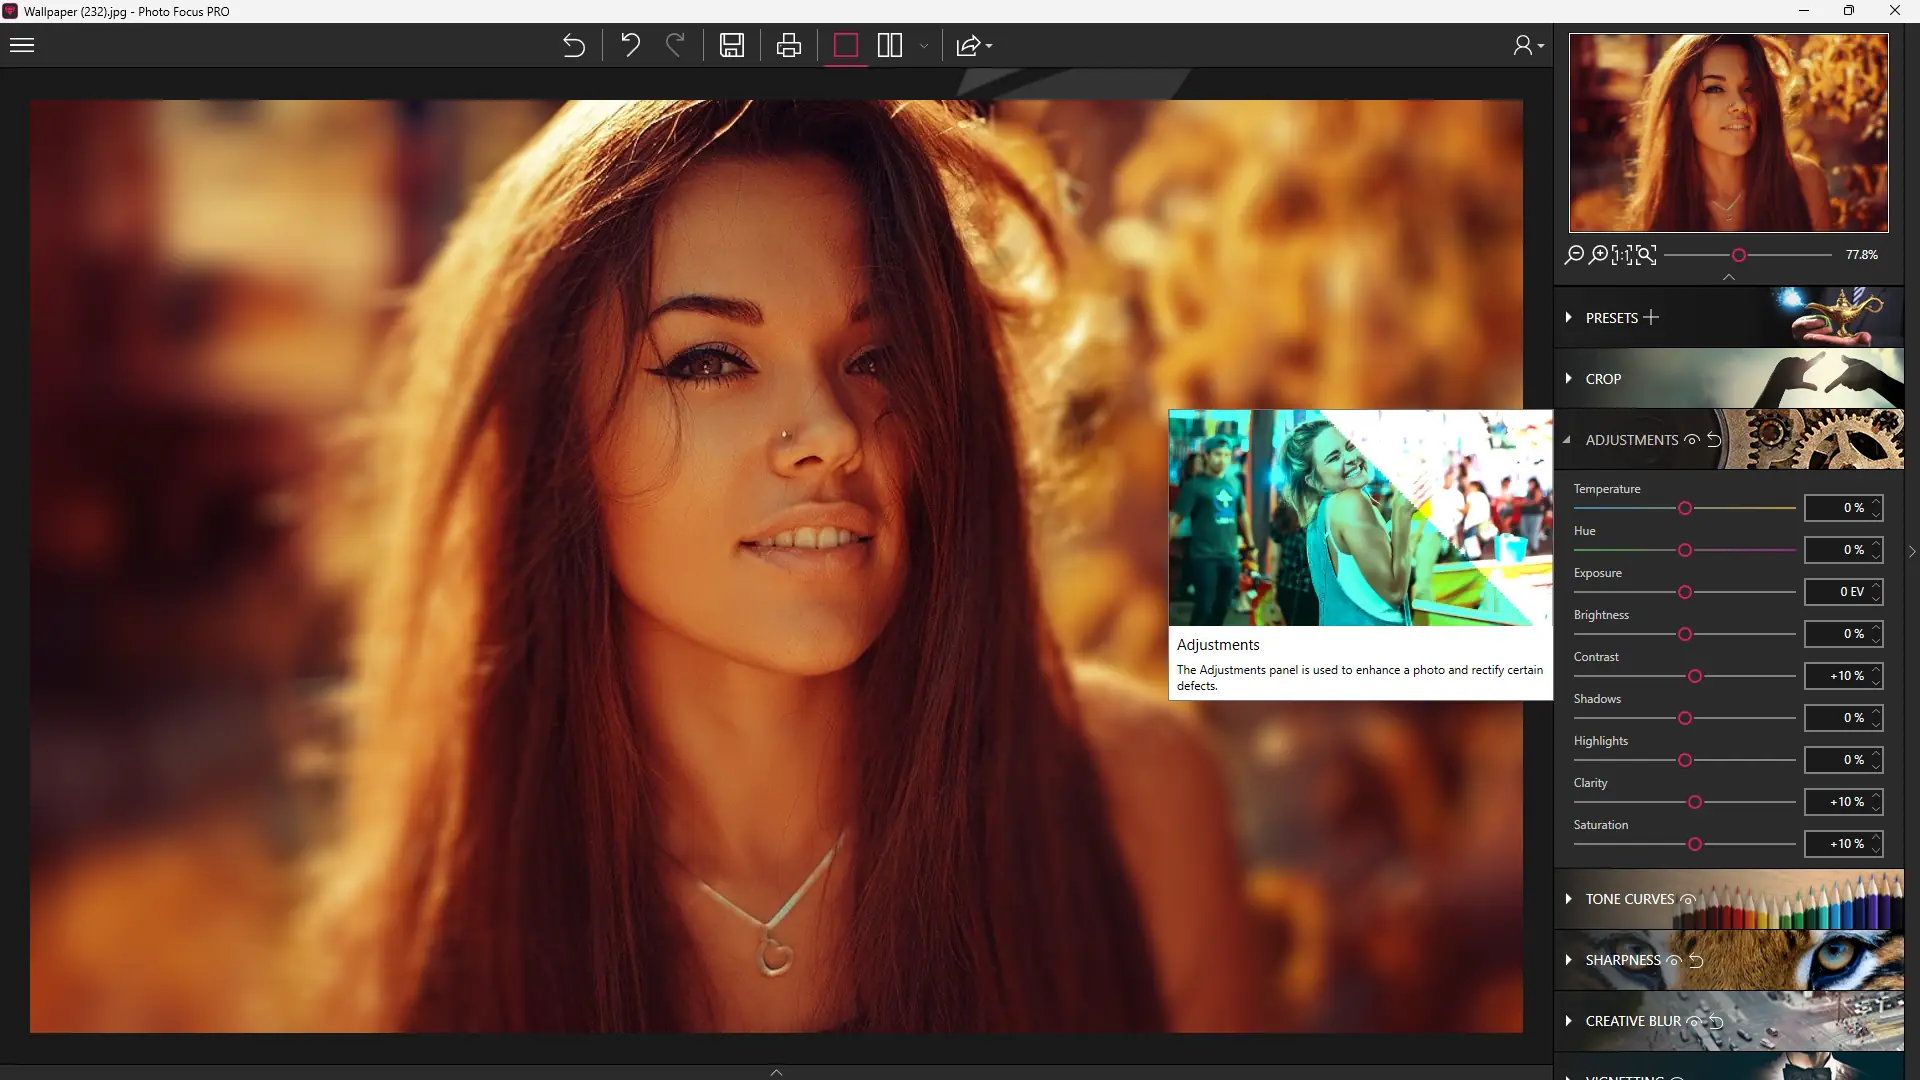Click the Print icon

[789, 46]
